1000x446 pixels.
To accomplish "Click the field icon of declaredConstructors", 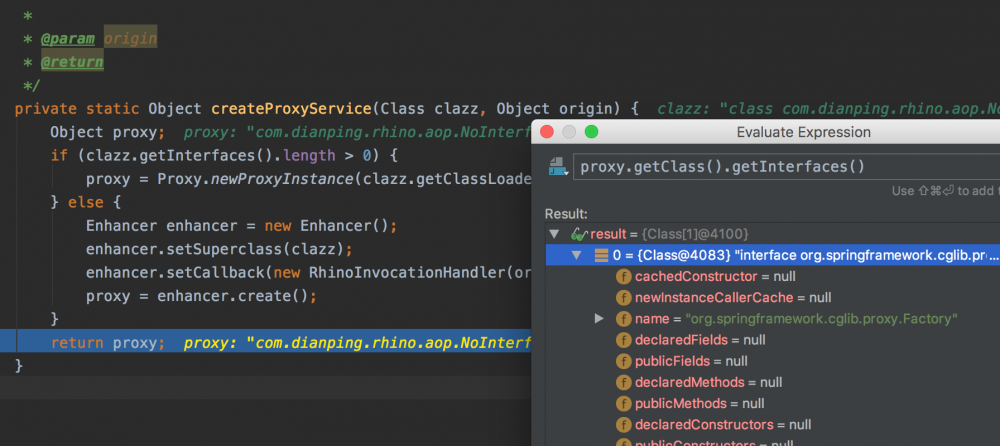I will 623,424.
